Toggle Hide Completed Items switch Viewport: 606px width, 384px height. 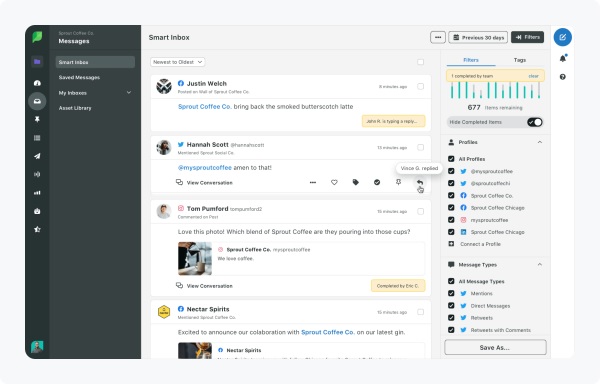pyautogui.click(x=535, y=122)
